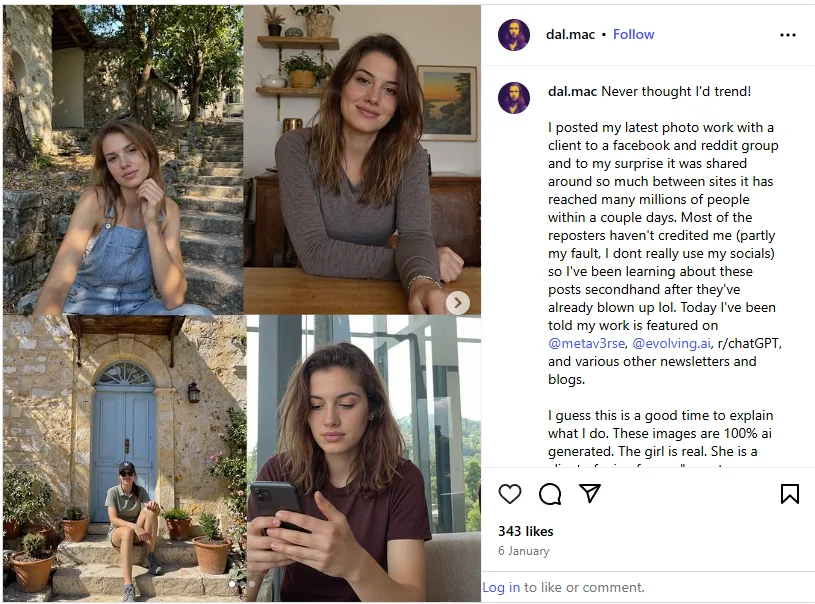The image size is (815, 604).
Task: Open the three-dot more options menu
Action: (788, 35)
